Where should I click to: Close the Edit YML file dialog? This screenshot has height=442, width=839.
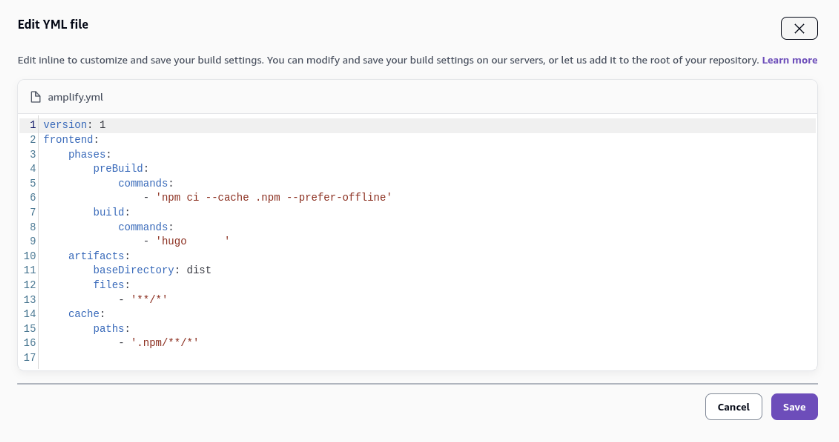pos(798,29)
